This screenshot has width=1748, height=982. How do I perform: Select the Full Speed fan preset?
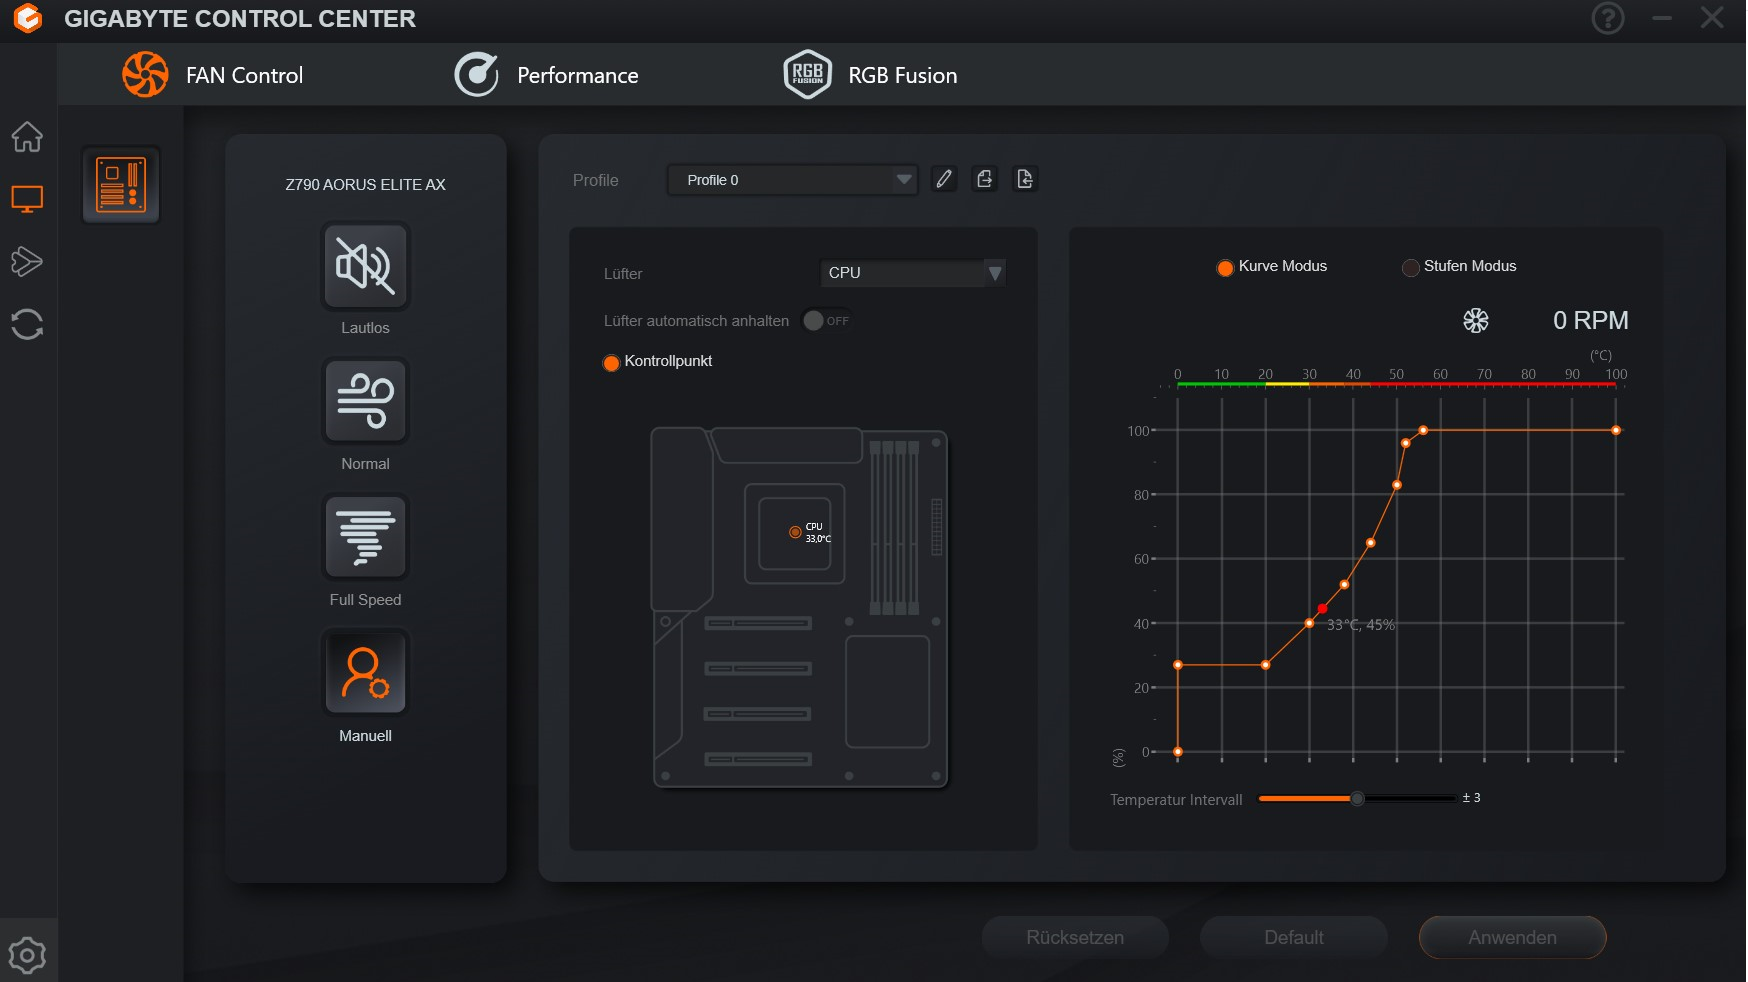(365, 537)
